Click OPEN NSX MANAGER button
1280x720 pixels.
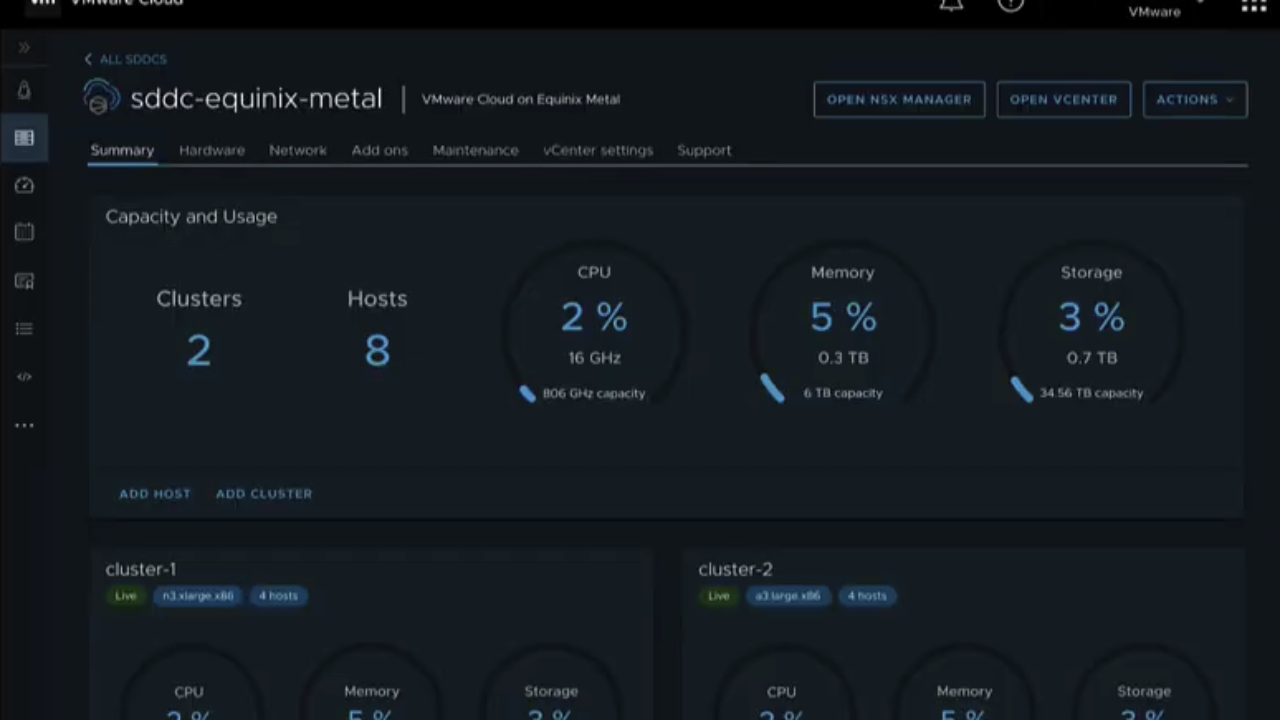[899, 99]
